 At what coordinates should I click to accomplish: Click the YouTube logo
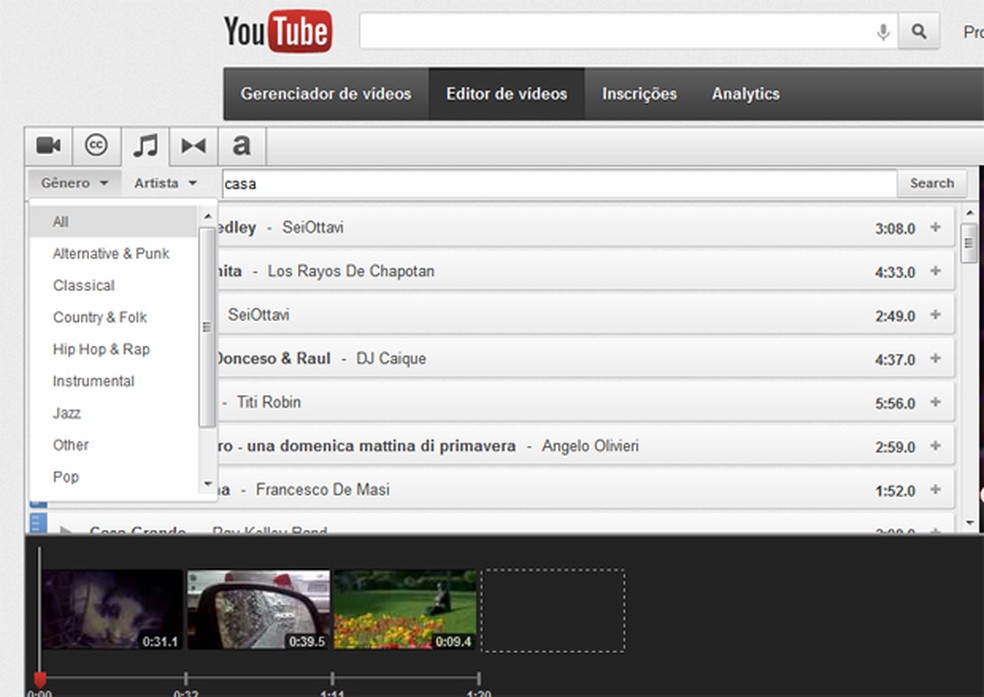(x=277, y=31)
